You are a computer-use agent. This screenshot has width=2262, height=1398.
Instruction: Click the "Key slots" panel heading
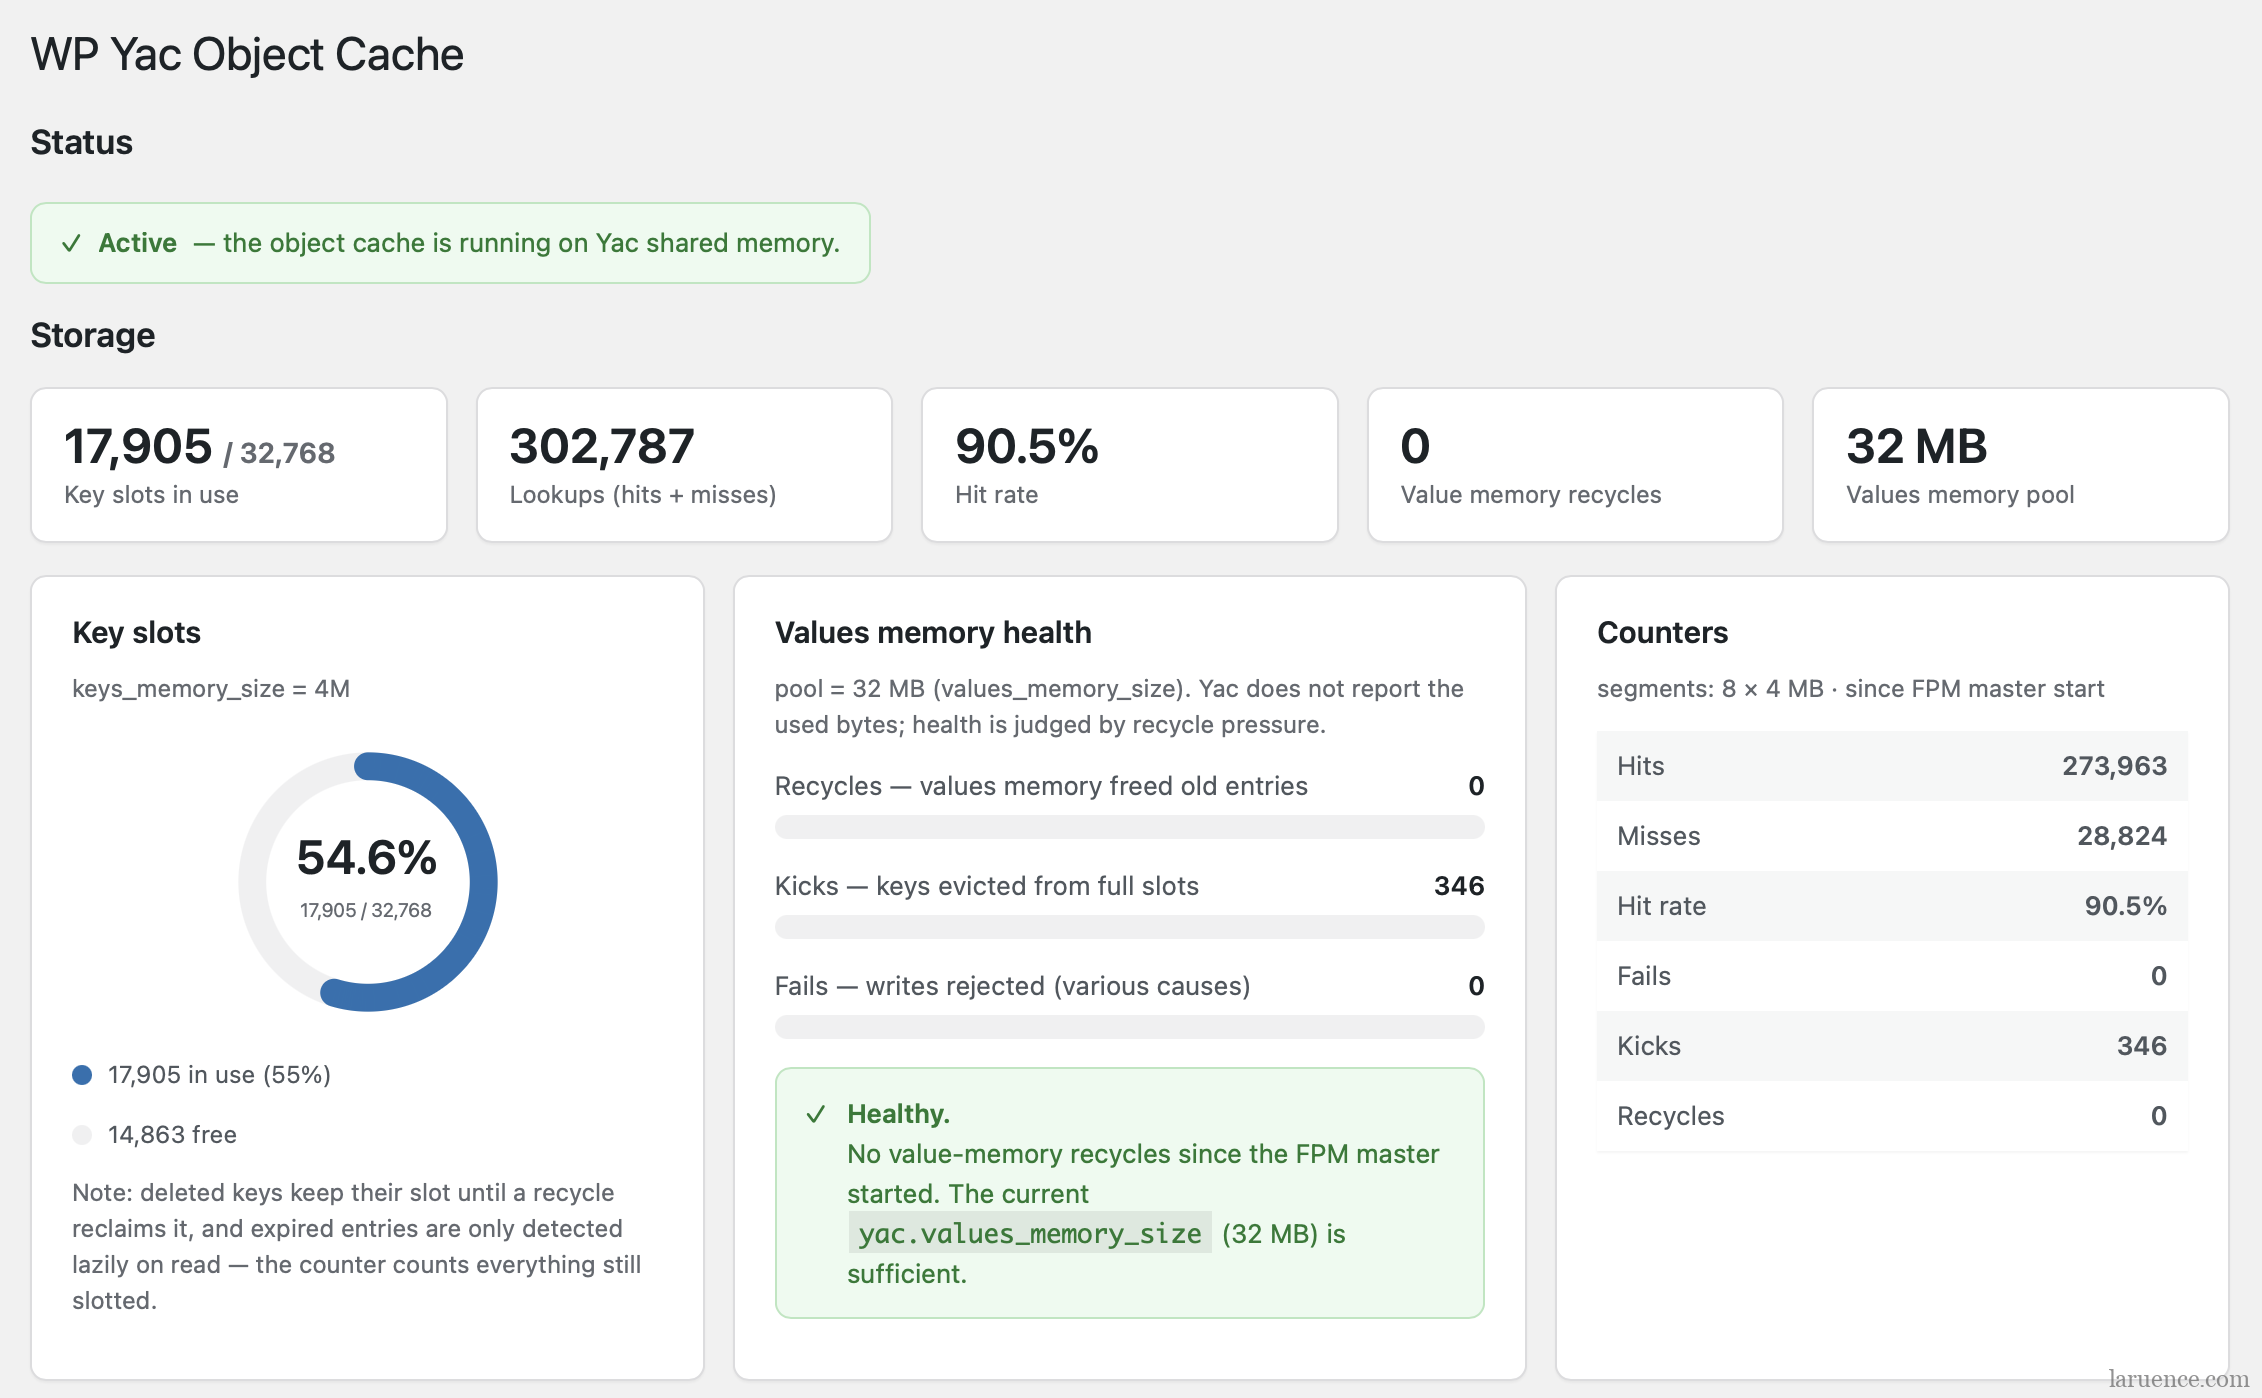(x=137, y=633)
